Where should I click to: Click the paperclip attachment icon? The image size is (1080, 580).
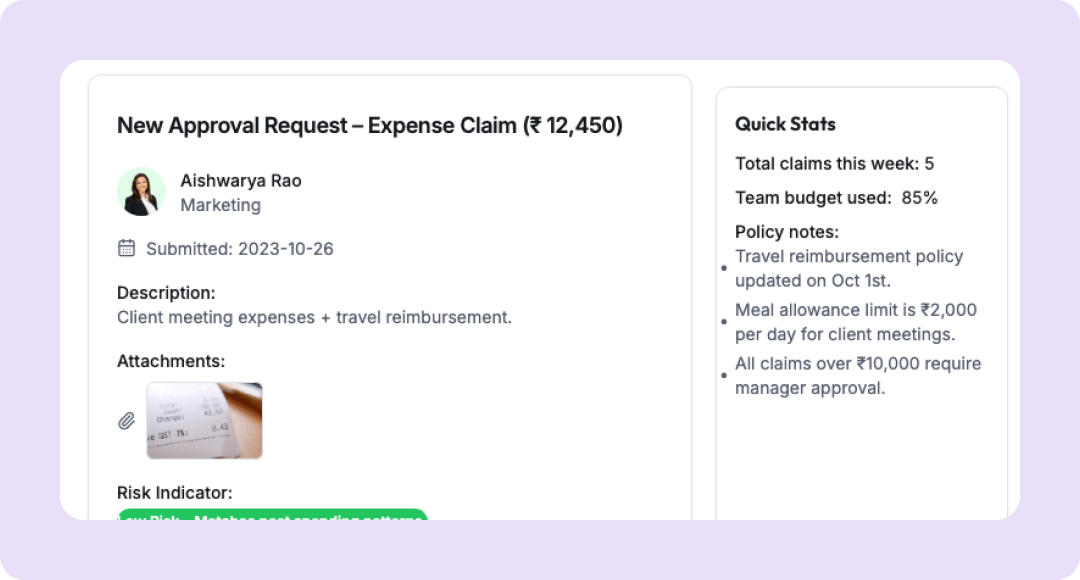[127, 421]
